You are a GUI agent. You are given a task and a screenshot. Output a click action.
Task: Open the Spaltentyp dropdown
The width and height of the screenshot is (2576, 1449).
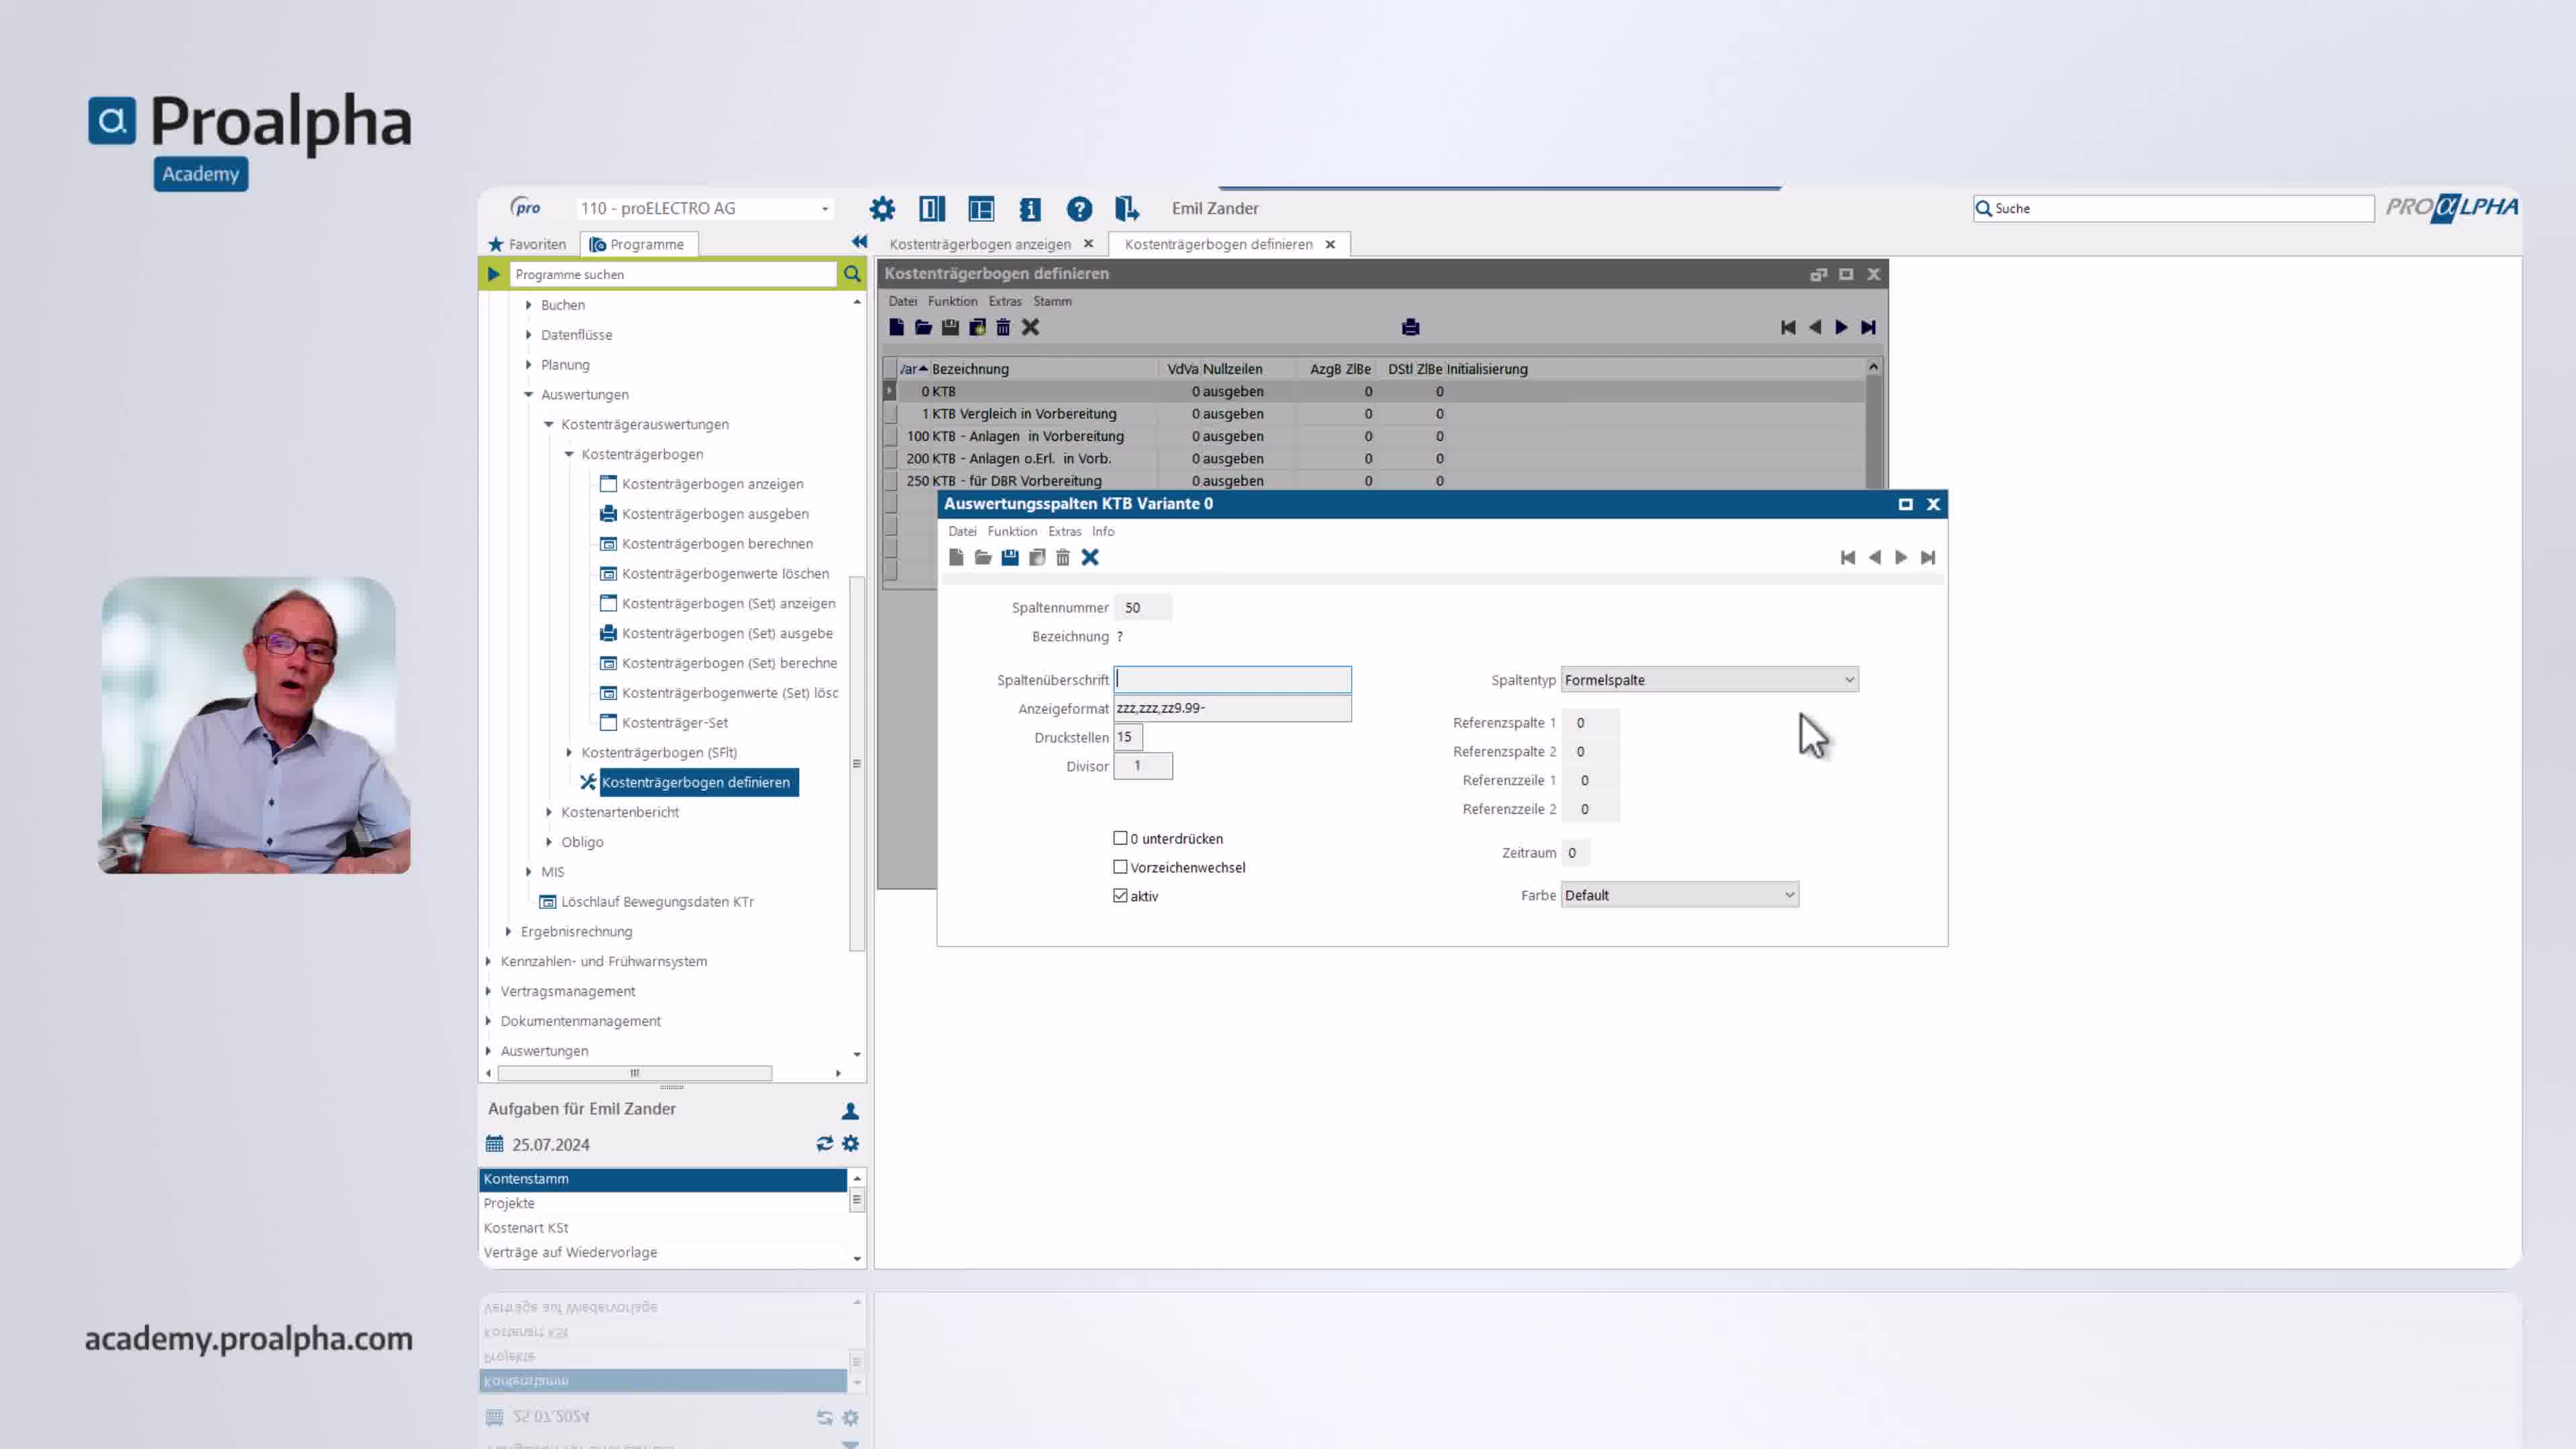click(1849, 680)
